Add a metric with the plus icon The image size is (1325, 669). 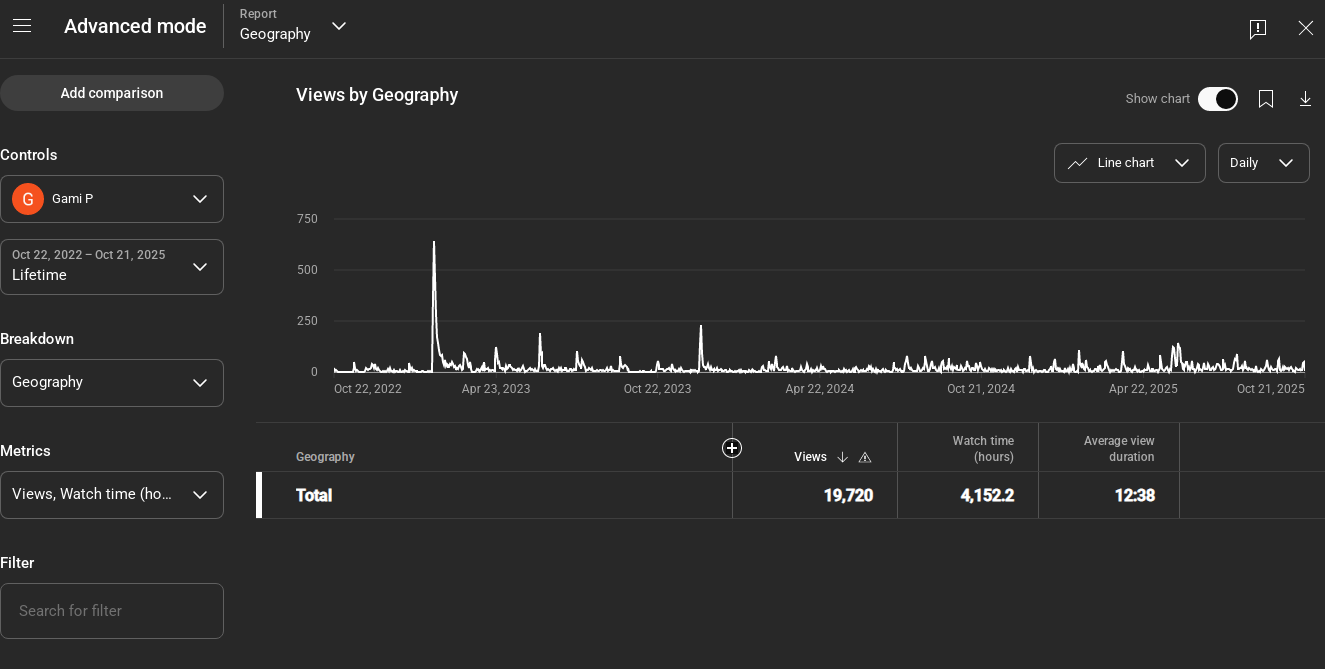pos(732,448)
